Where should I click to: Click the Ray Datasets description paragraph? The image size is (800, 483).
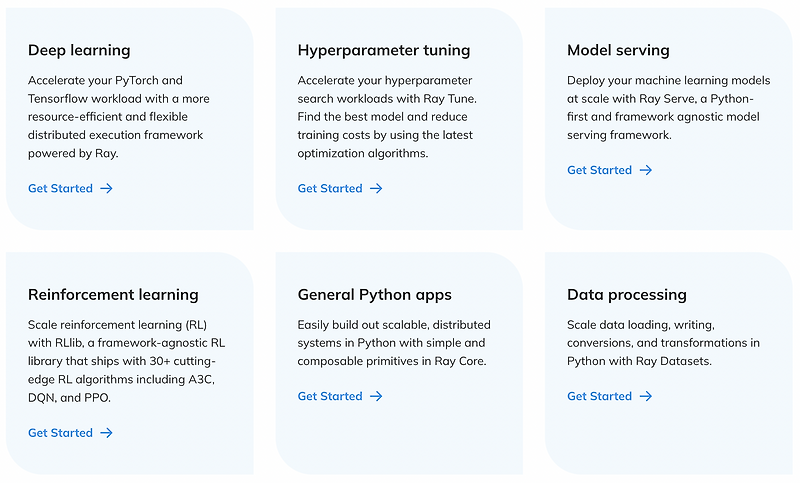pos(663,343)
